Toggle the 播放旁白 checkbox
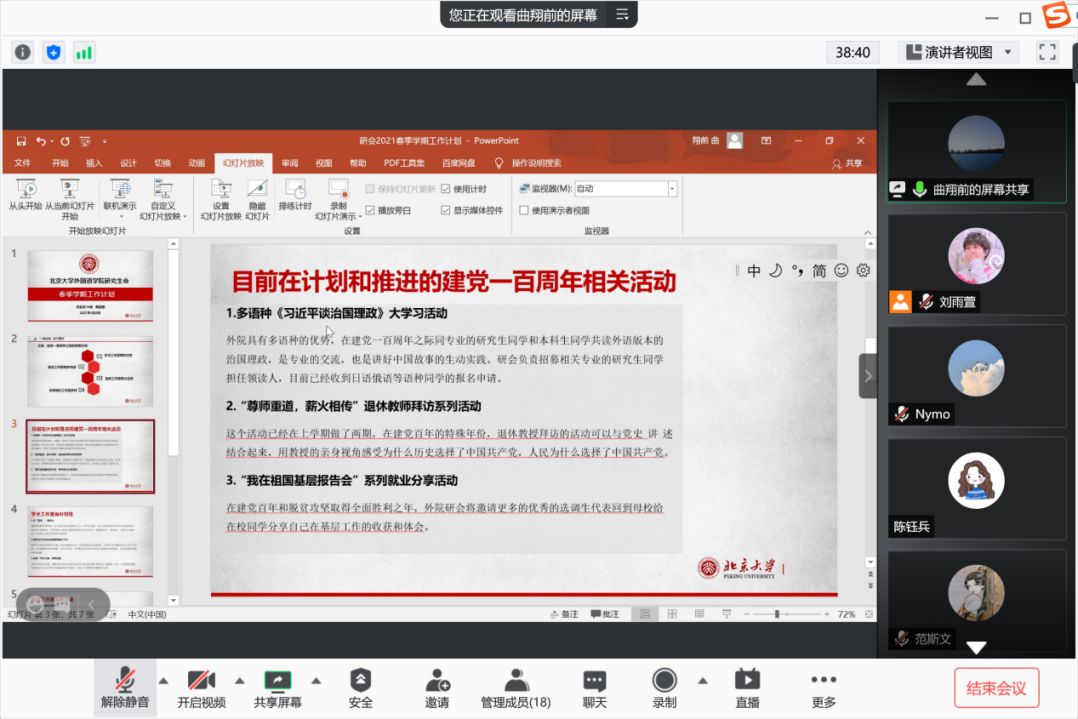Image resolution: width=1078 pixels, height=719 pixels. tap(371, 210)
